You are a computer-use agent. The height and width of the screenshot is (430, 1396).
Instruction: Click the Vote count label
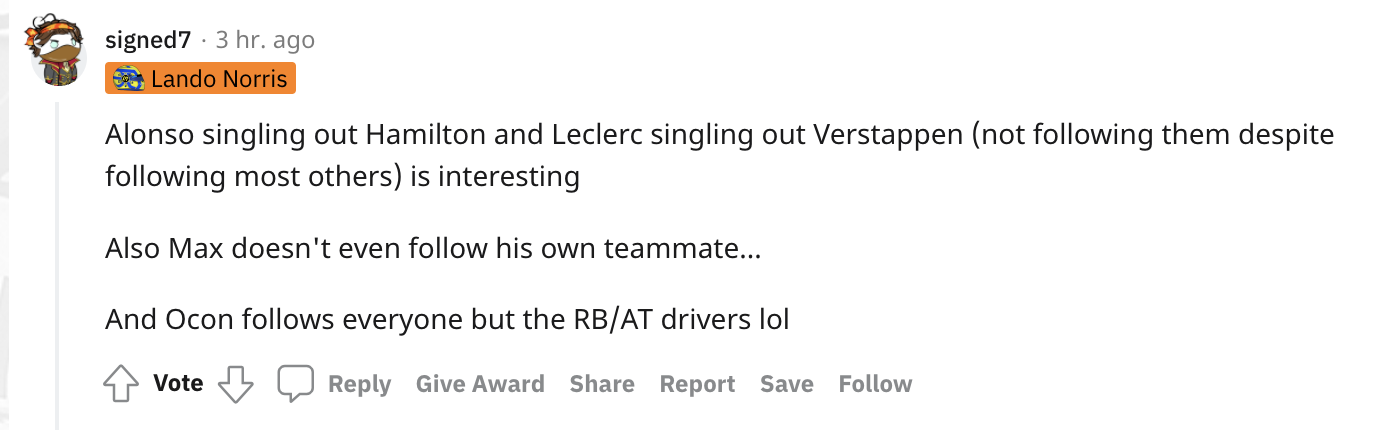coord(178,383)
